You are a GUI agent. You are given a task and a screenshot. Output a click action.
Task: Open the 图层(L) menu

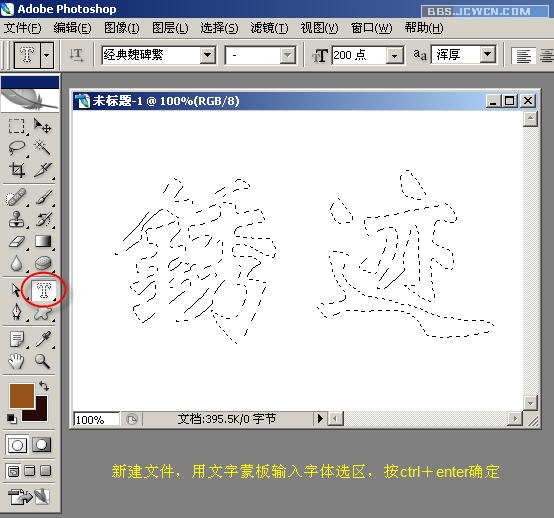[x=170, y=28]
